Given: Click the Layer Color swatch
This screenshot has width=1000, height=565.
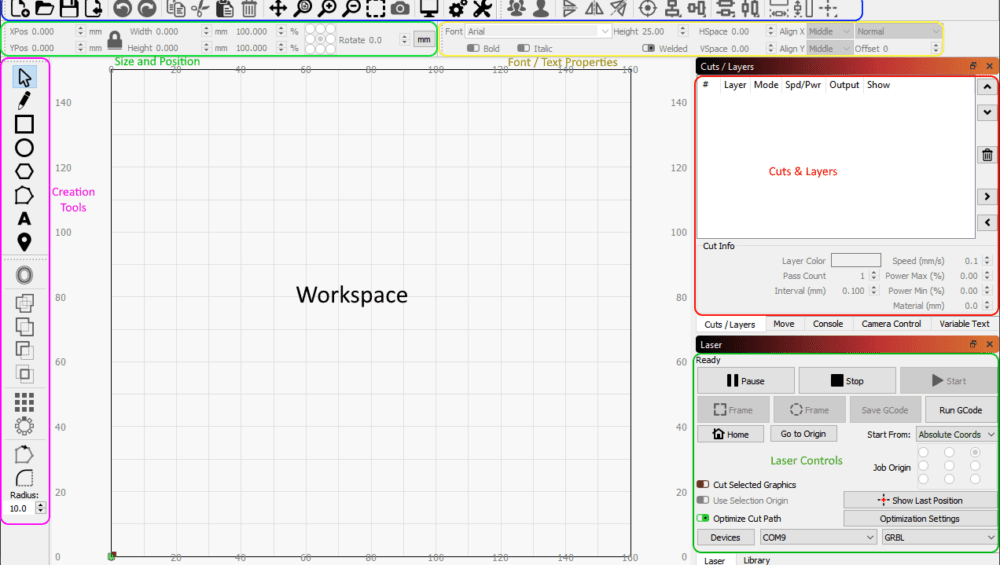Looking at the screenshot, I should pyautogui.click(x=856, y=260).
